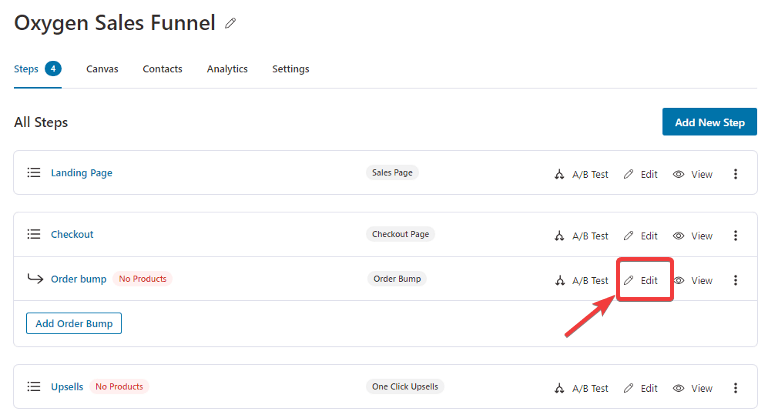Open the Checkout step link
Viewport: 768px width, 418px height.
pyautogui.click(x=72, y=234)
